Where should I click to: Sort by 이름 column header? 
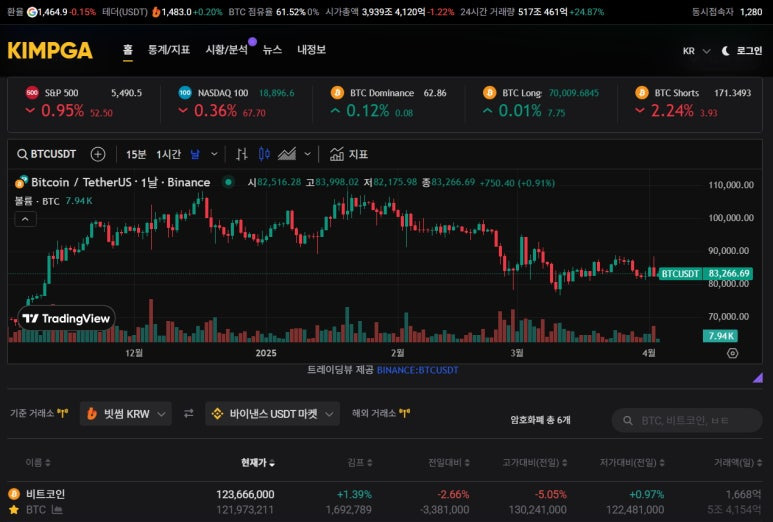pyautogui.click(x=38, y=462)
